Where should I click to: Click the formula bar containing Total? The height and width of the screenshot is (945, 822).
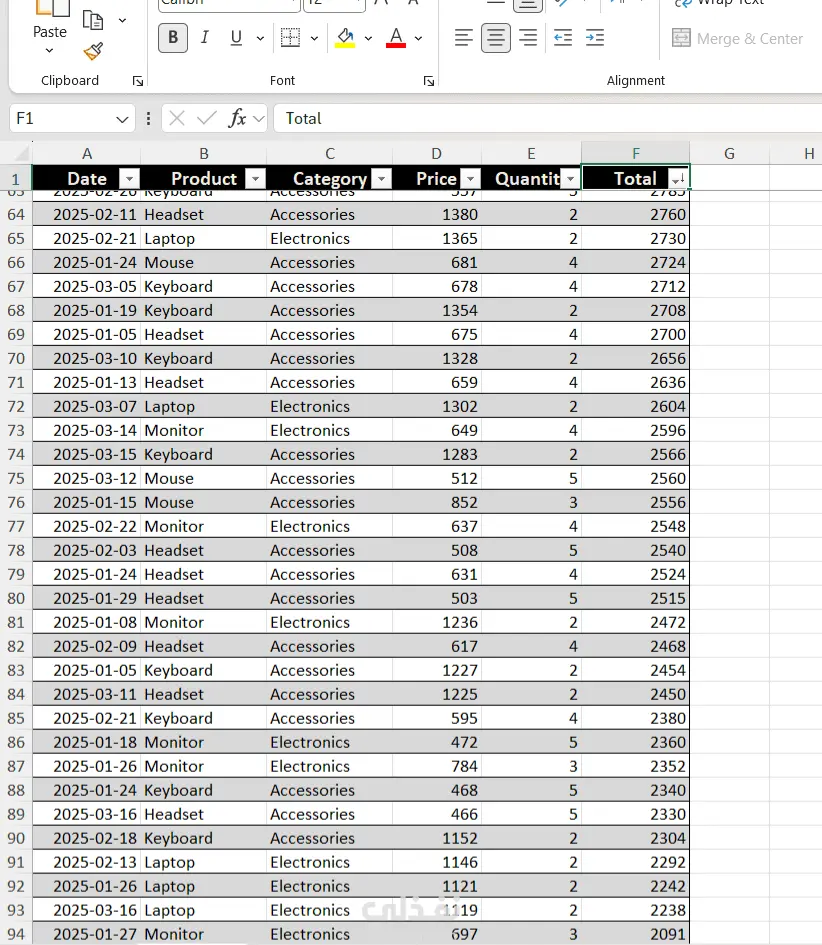[x=547, y=118]
